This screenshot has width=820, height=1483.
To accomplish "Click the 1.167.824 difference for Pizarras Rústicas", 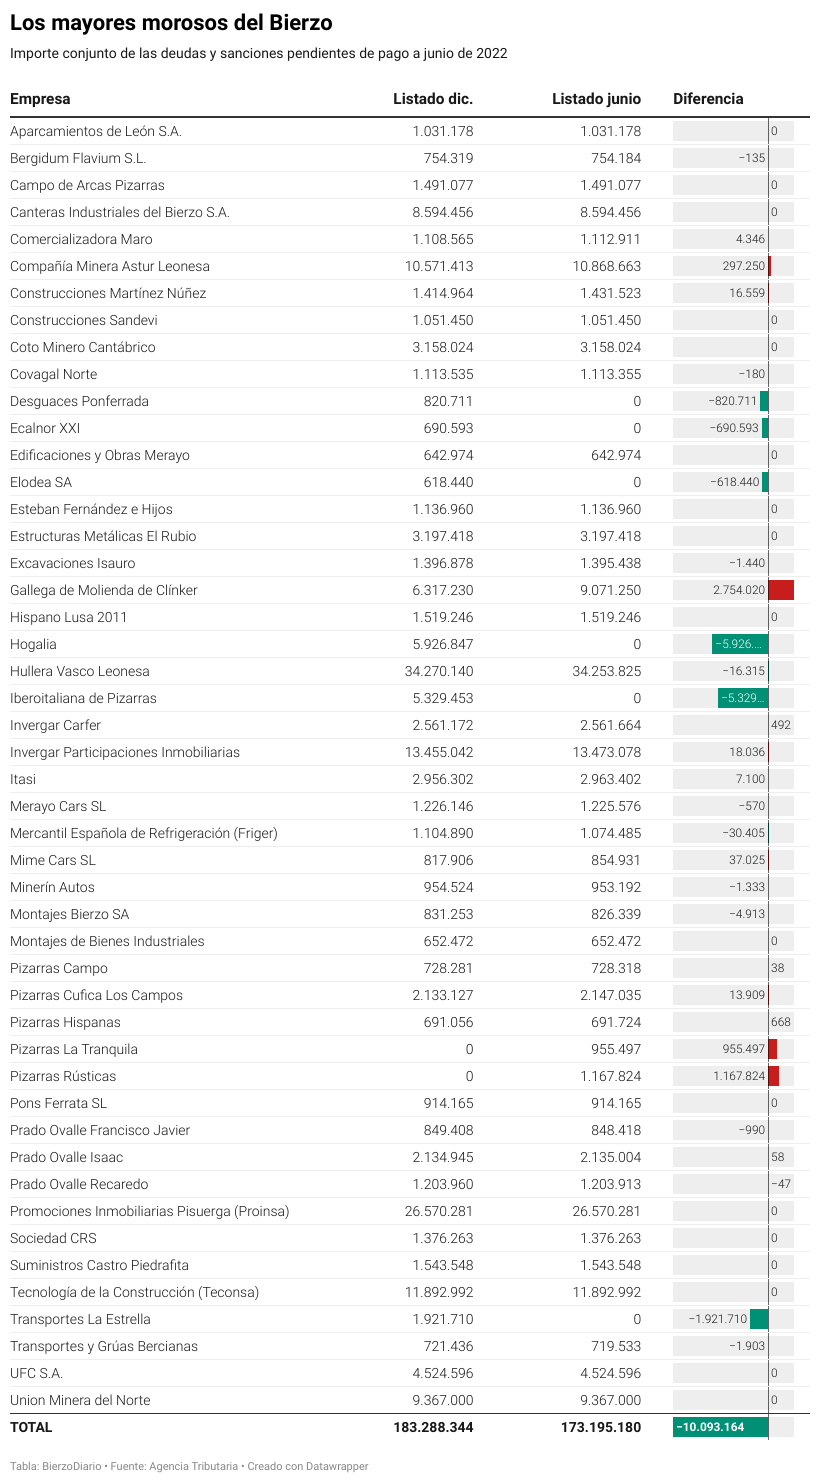I will click(739, 1076).
